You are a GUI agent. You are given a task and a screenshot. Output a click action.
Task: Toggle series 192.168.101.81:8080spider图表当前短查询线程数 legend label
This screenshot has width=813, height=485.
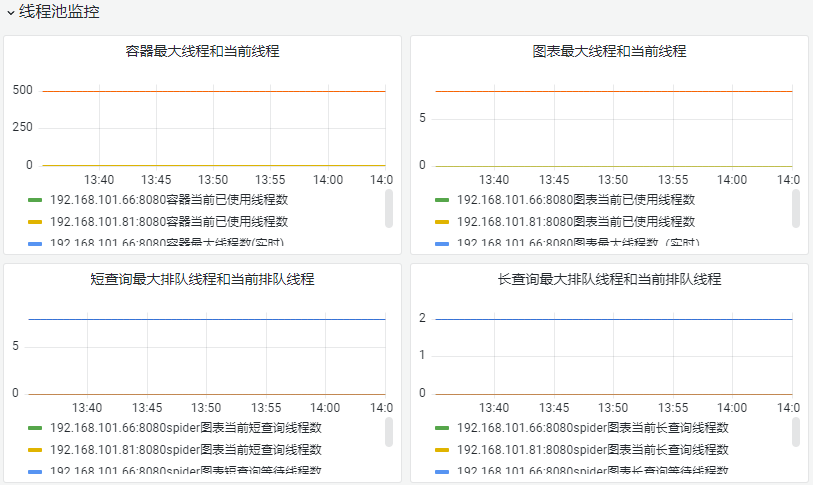185,450
